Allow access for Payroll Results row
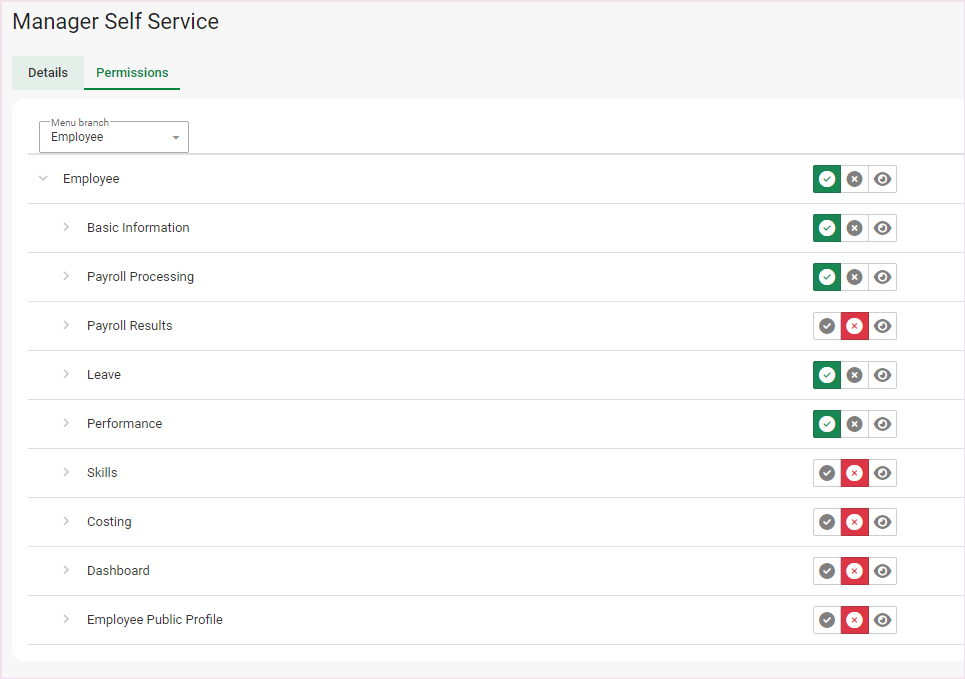This screenshot has width=965, height=679. coord(827,326)
